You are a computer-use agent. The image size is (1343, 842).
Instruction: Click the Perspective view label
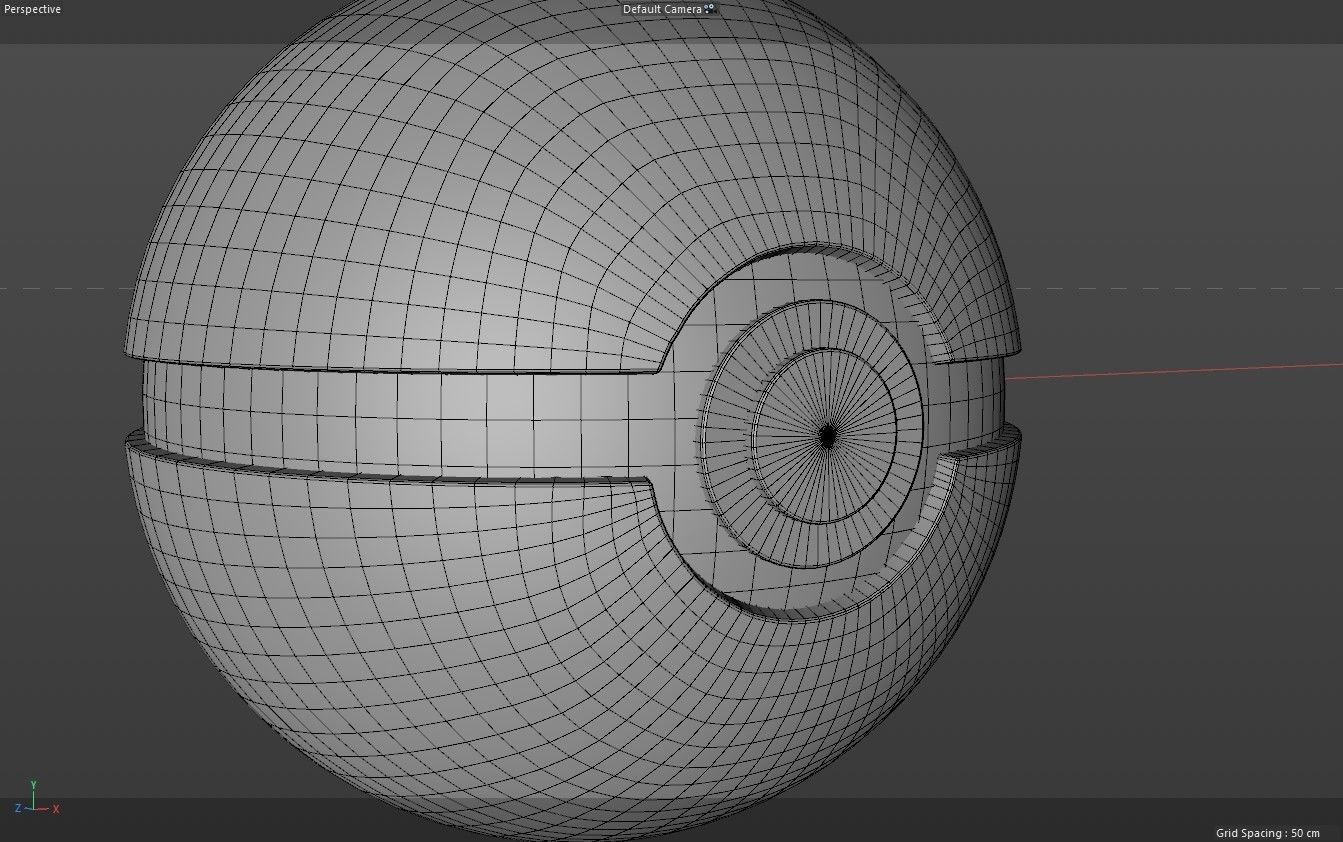point(32,9)
